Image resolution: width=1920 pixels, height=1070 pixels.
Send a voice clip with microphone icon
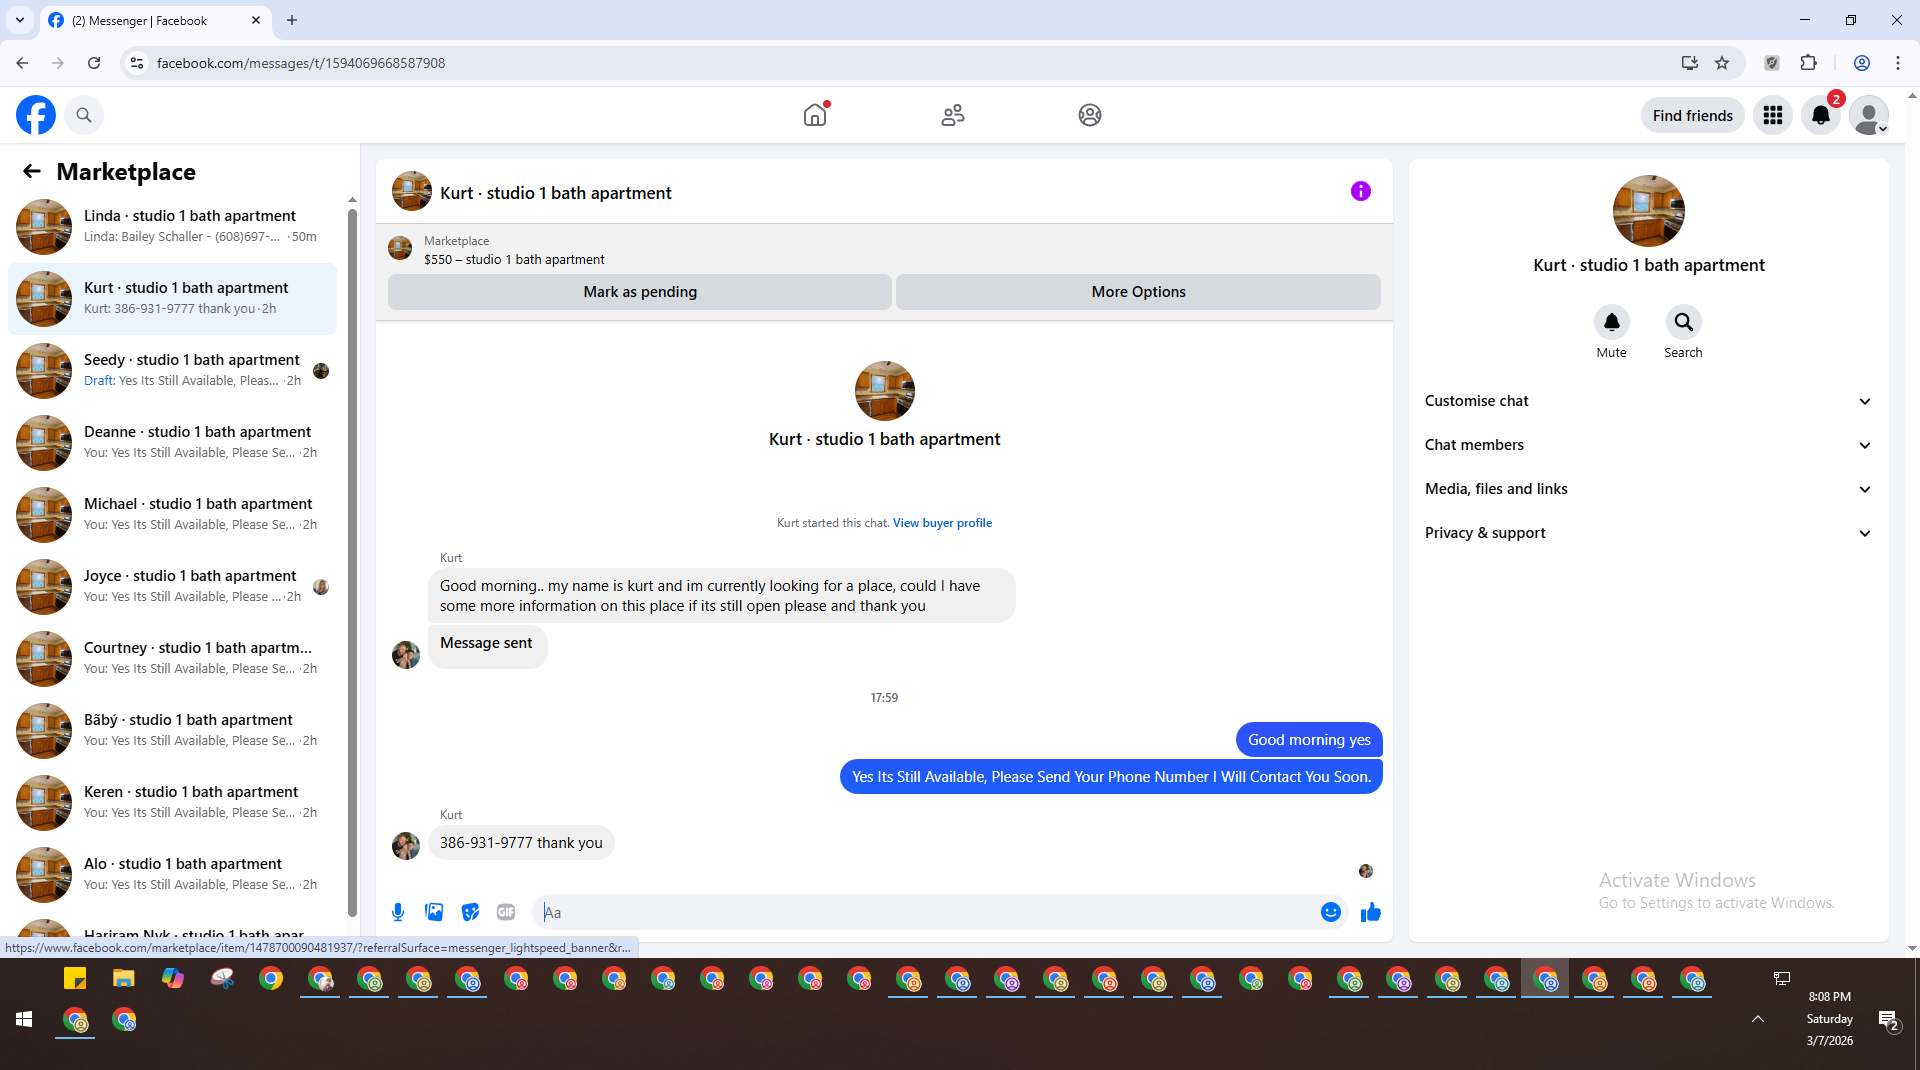[398, 912]
